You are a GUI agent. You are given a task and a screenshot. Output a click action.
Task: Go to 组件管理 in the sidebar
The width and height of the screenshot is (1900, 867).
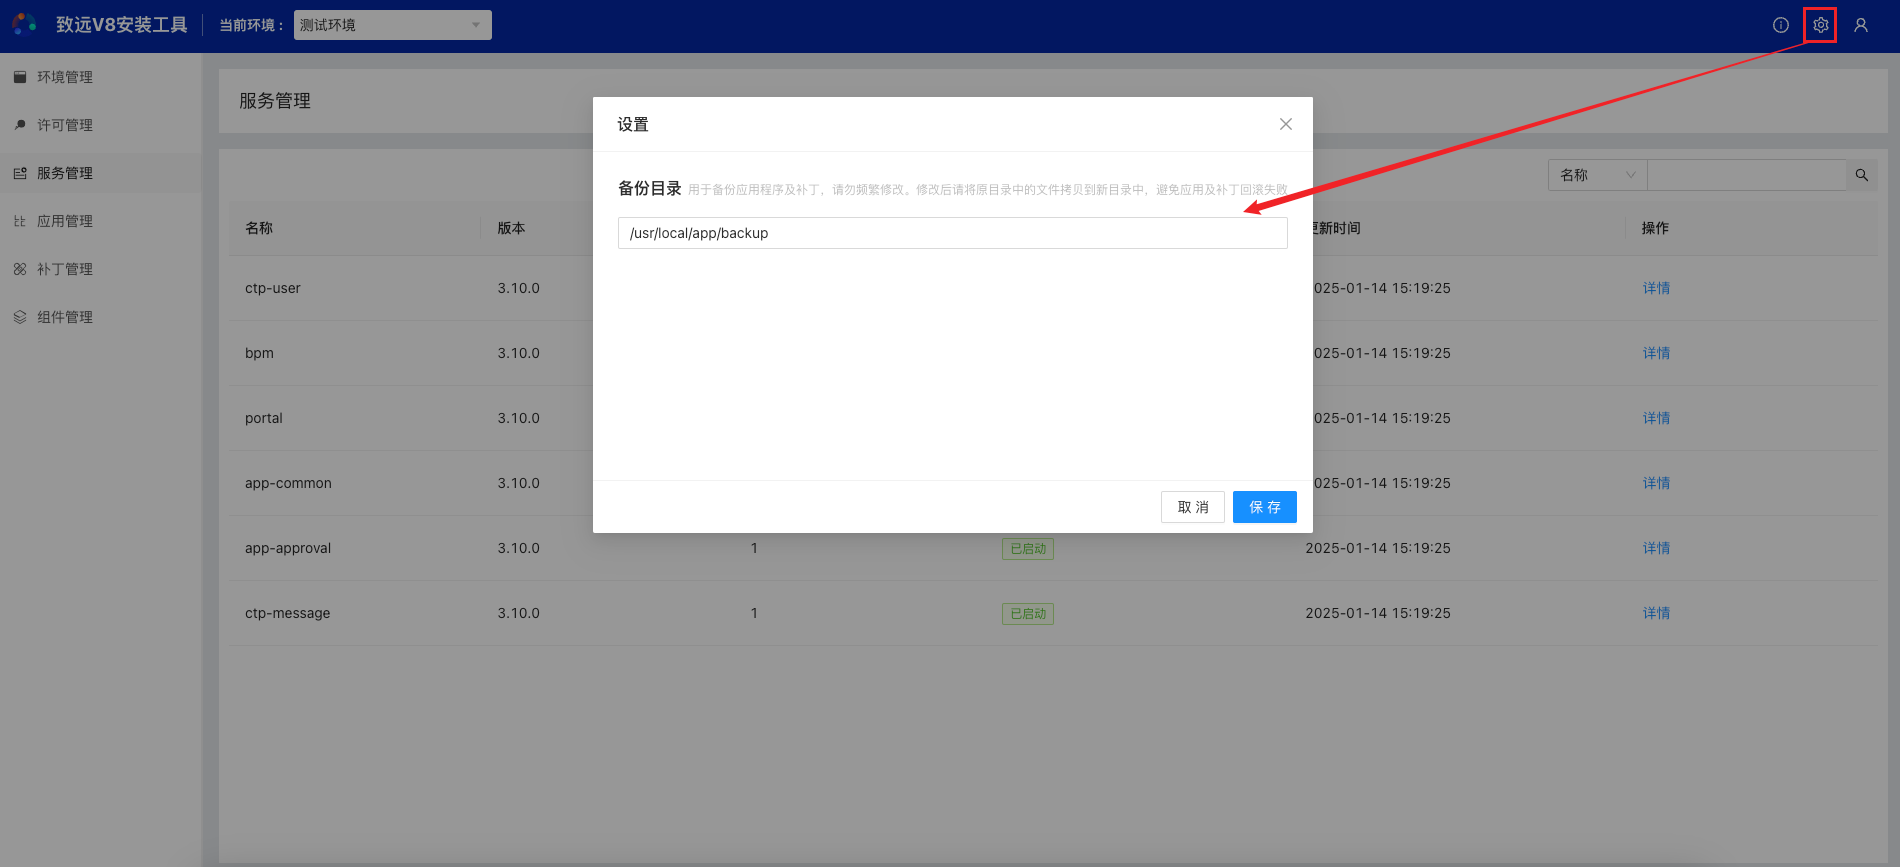point(65,317)
